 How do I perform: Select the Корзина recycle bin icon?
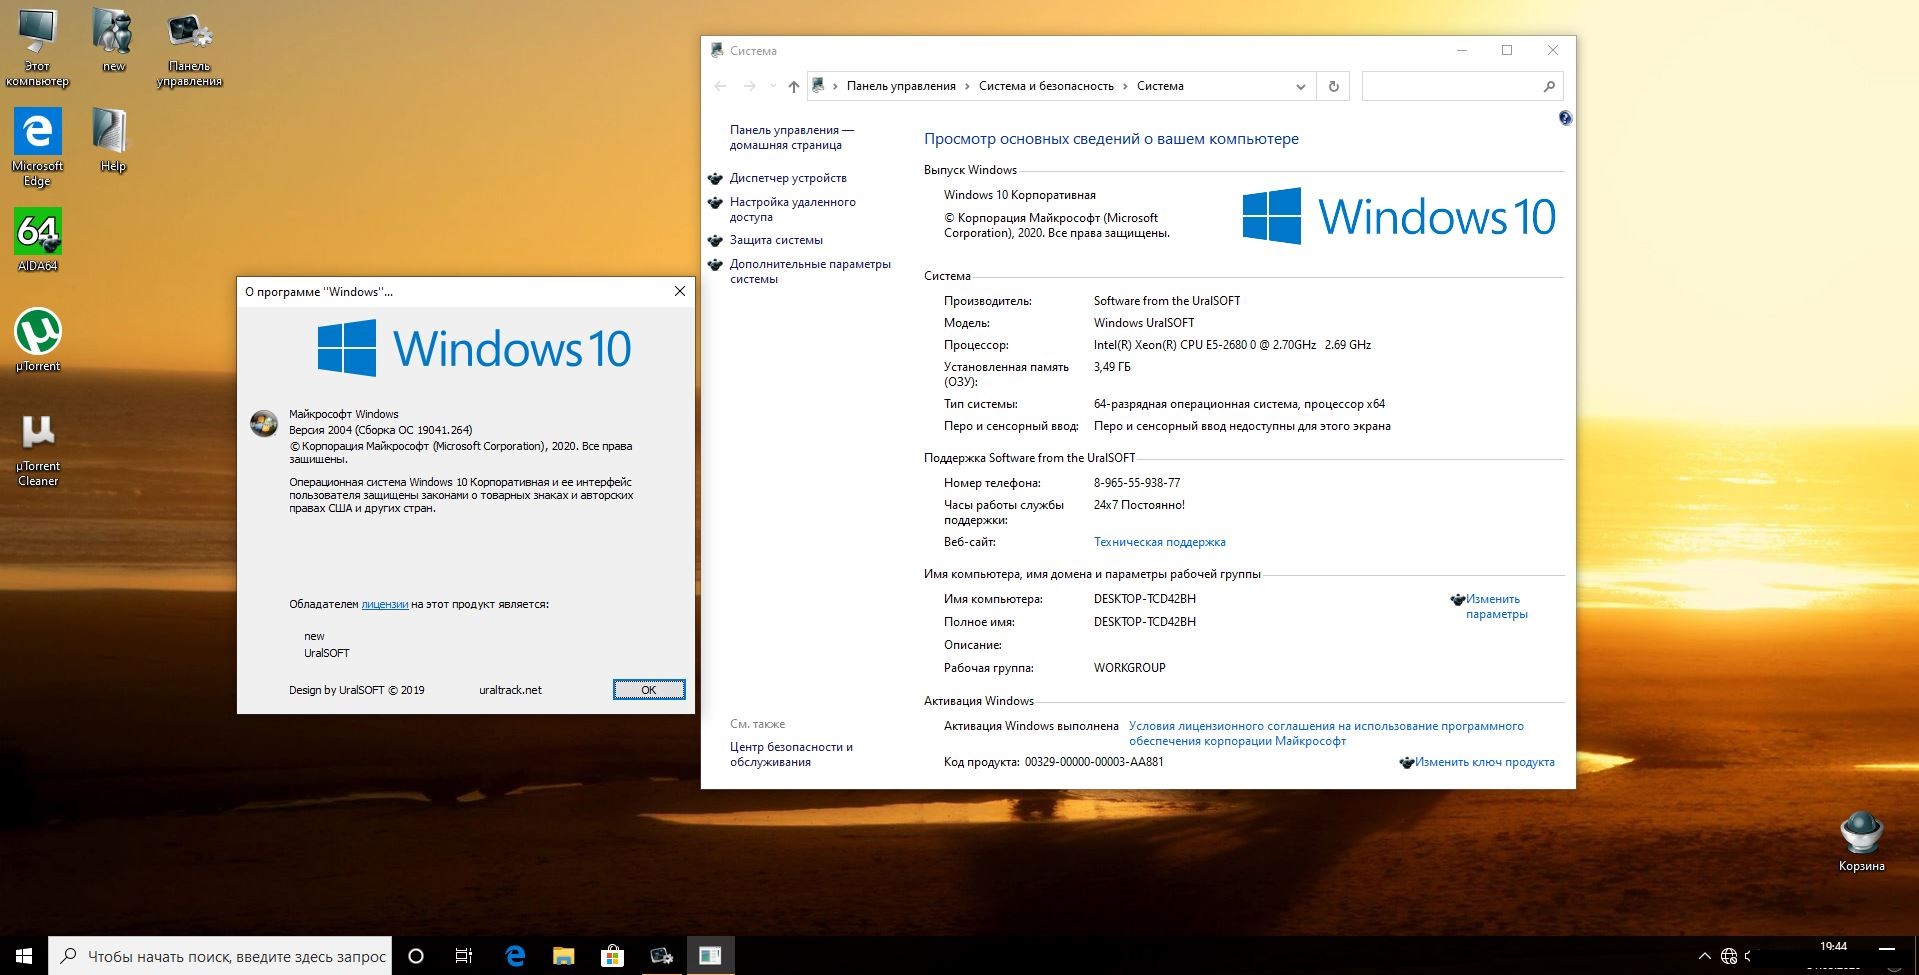[1861, 841]
